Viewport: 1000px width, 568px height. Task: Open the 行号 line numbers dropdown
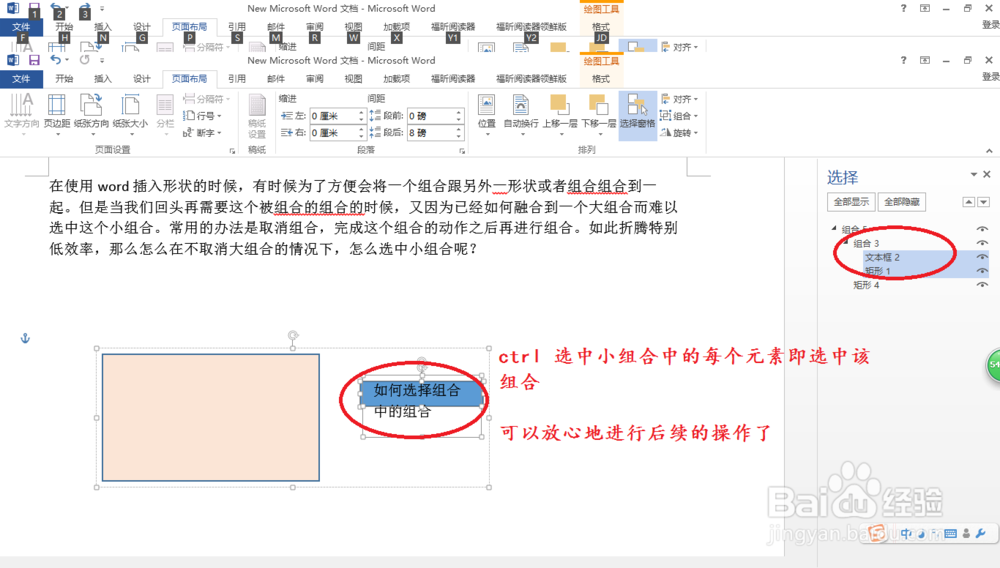[x=202, y=115]
